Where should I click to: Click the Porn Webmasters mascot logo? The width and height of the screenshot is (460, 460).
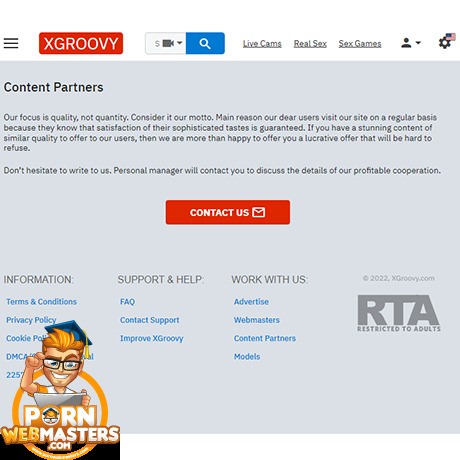[x=60, y=390]
